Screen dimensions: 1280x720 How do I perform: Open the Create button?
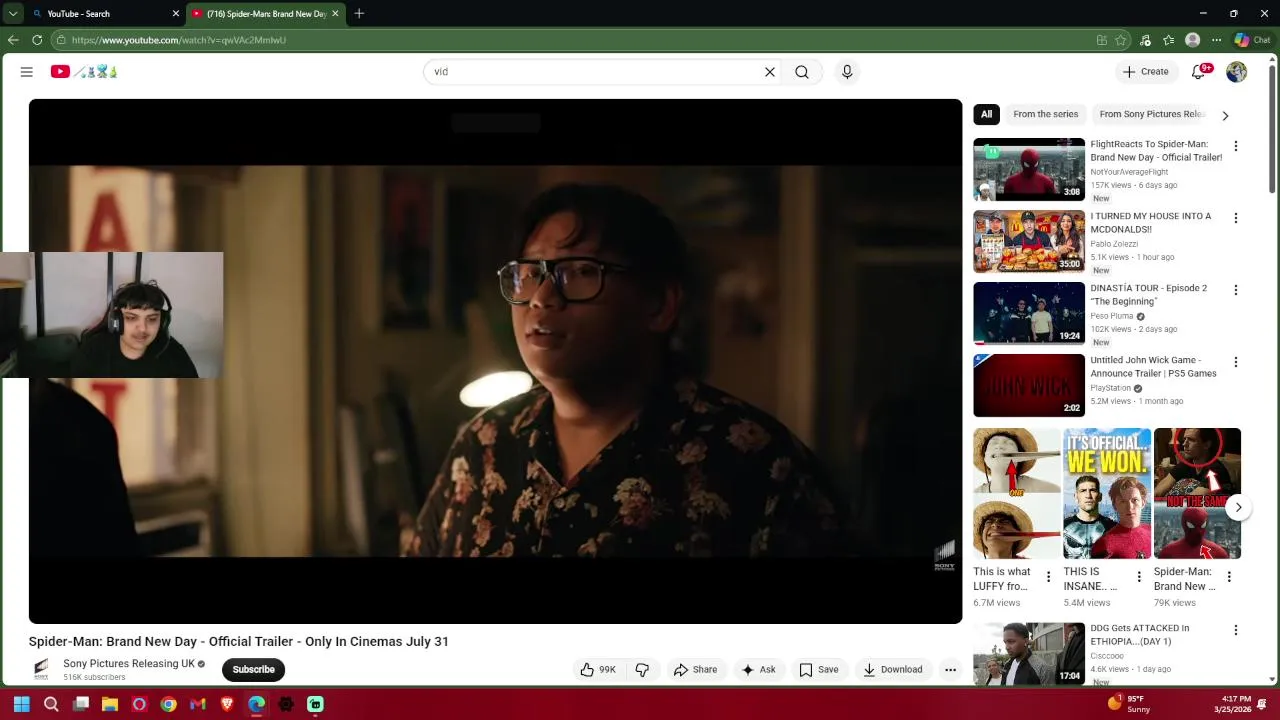(1145, 72)
